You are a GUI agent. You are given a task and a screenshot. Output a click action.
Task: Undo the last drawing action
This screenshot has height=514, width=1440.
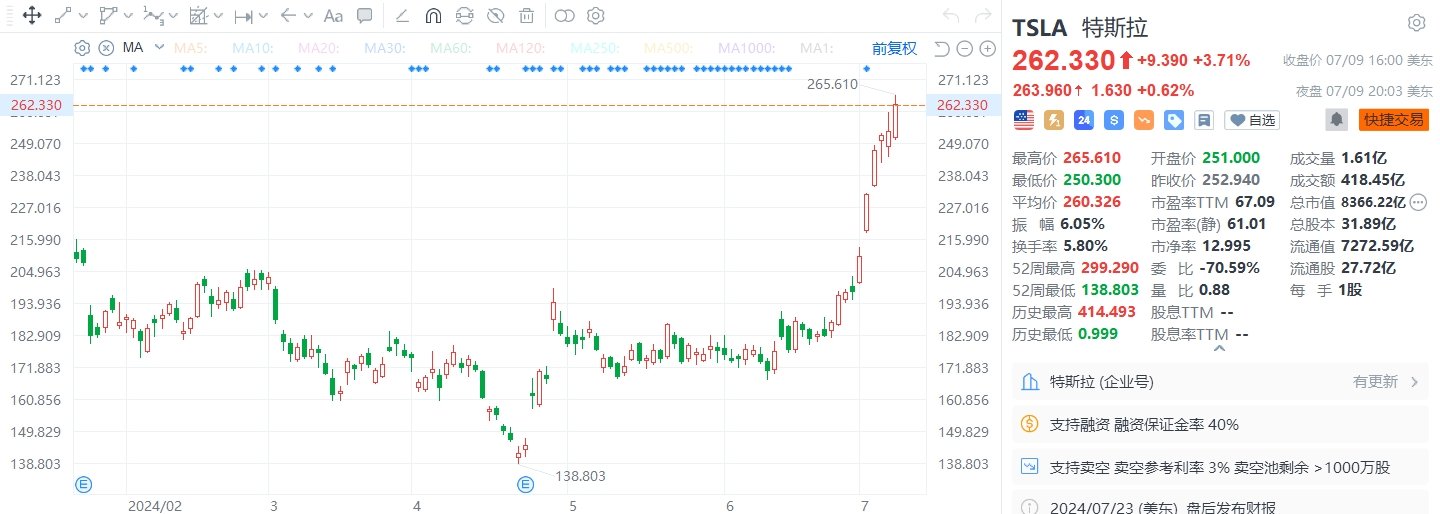(951, 15)
